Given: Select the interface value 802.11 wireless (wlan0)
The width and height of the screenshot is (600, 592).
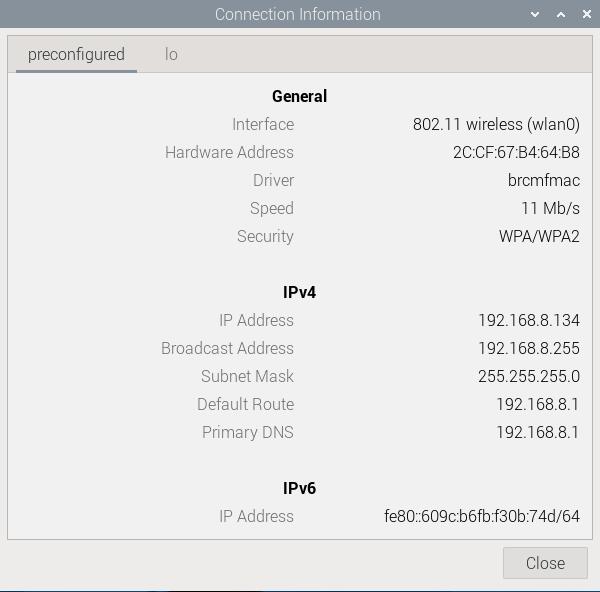Looking at the screenshot, I should (x=496, y=124).
